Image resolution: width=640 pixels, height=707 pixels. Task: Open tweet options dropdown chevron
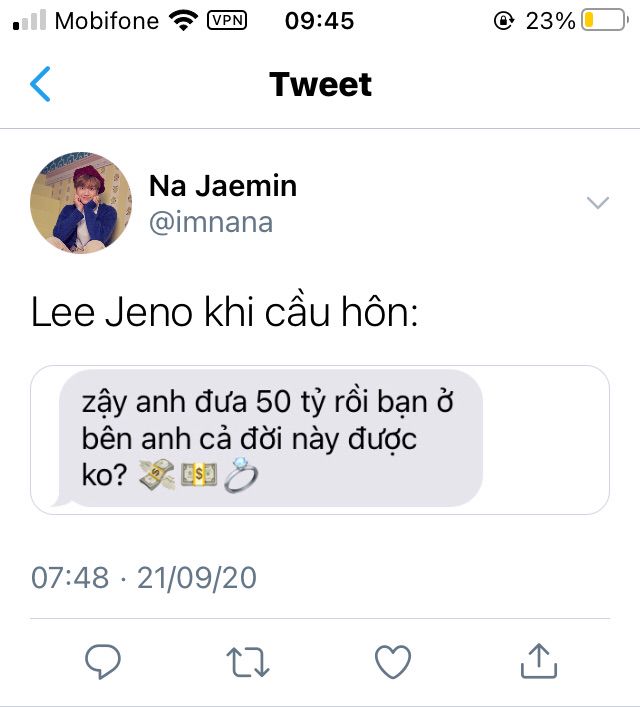pos(598,204)
